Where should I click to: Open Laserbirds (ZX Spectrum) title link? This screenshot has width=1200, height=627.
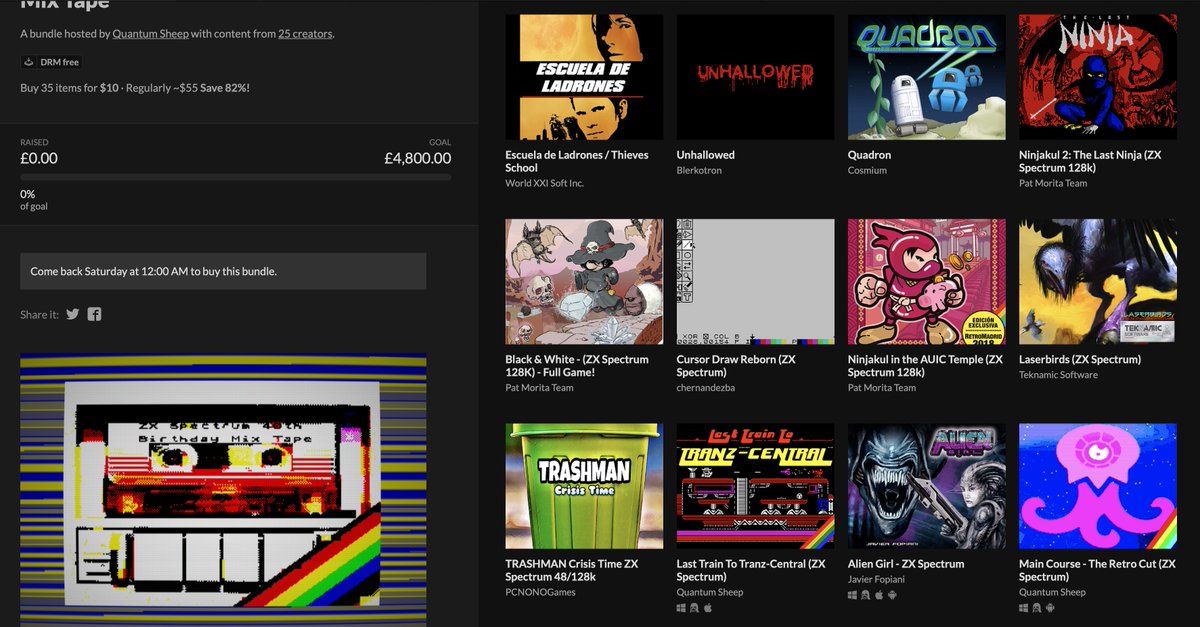[x=1080, y=359]
